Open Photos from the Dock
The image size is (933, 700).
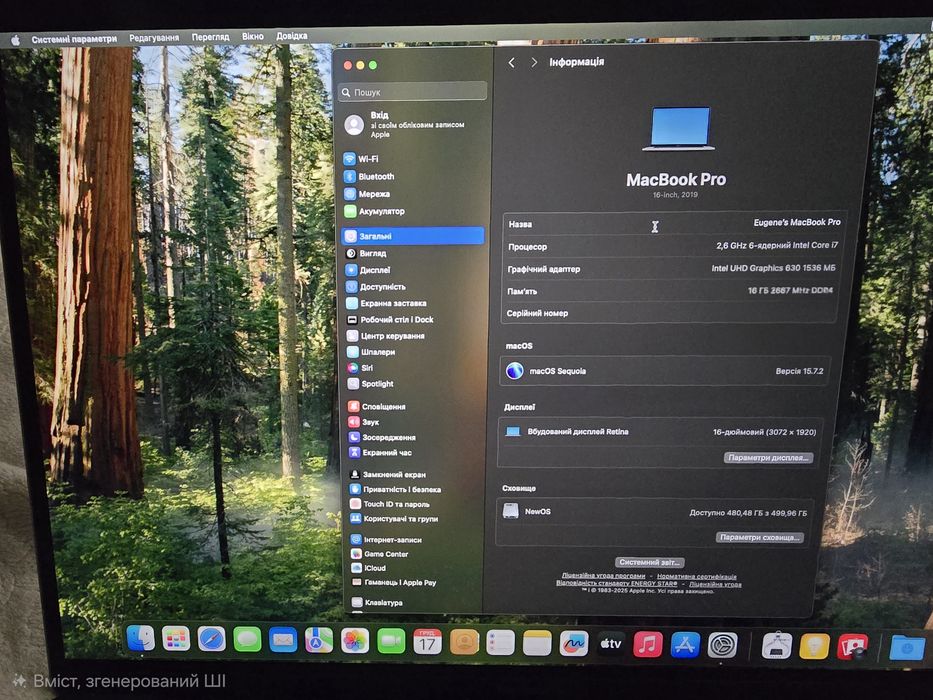(x=355, y=642)
